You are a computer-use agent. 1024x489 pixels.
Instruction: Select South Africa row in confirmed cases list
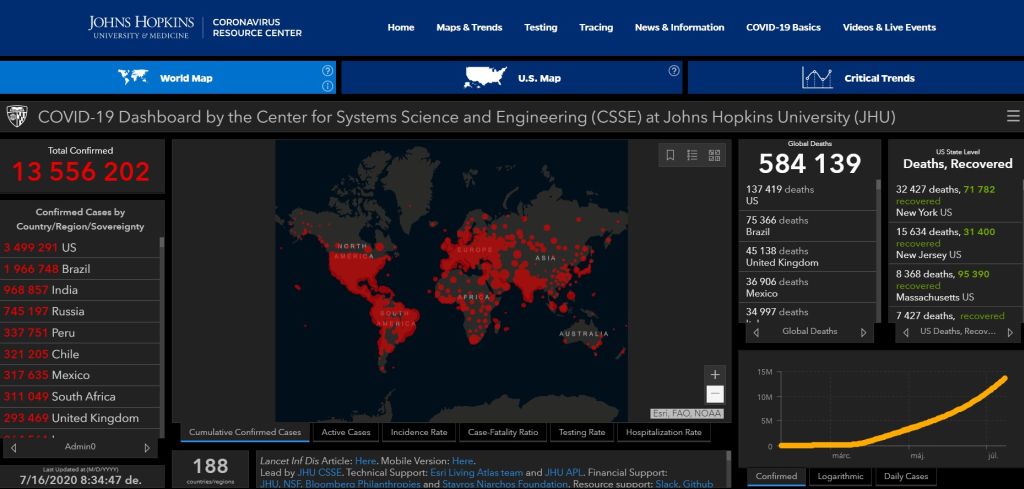pyautogui.click(x=80, y=396)
